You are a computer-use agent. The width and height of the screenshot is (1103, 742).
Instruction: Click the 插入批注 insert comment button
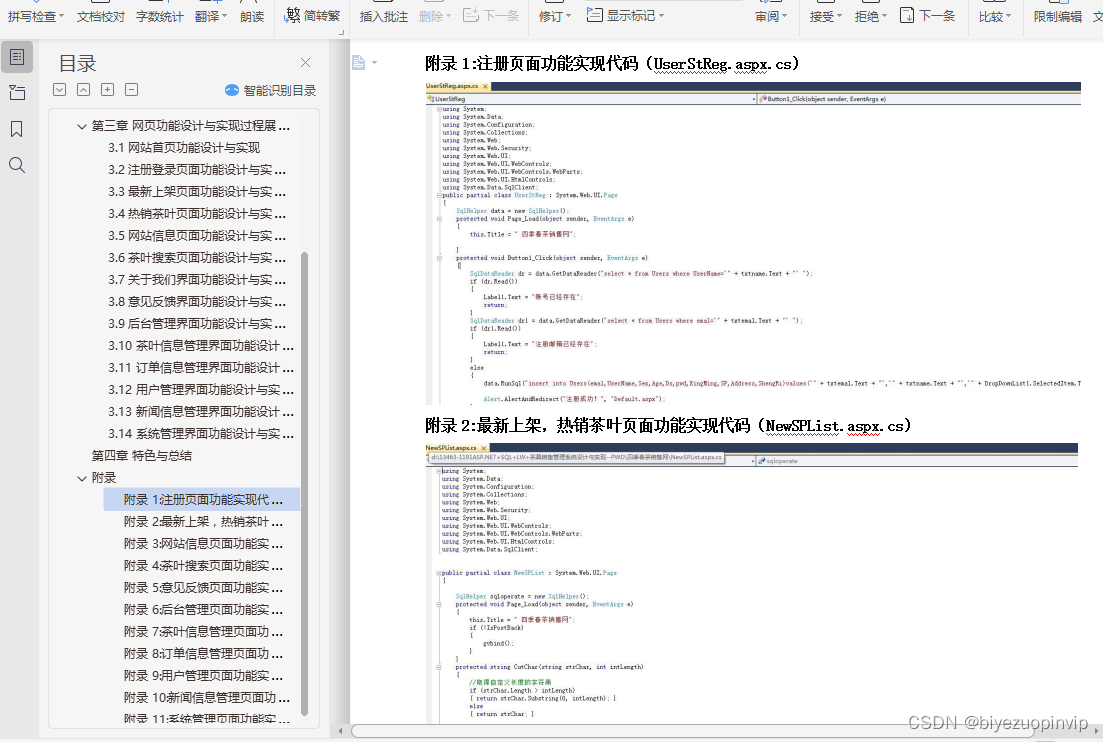(383, 16)
